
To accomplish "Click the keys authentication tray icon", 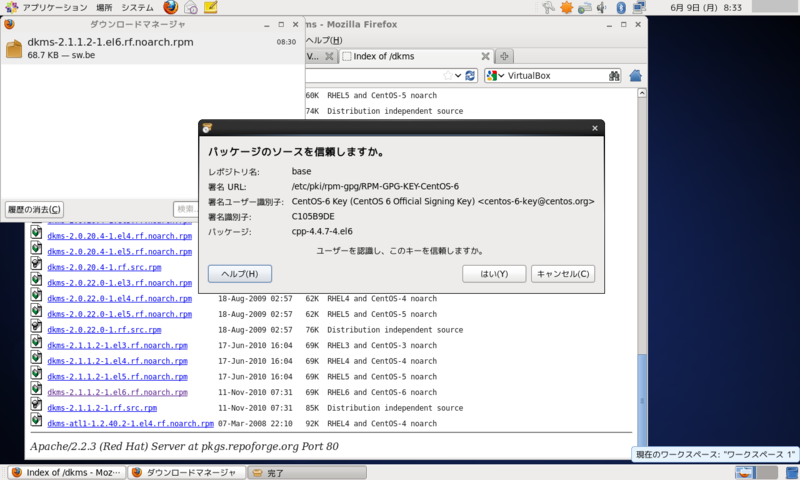I will tap(548, 7).
